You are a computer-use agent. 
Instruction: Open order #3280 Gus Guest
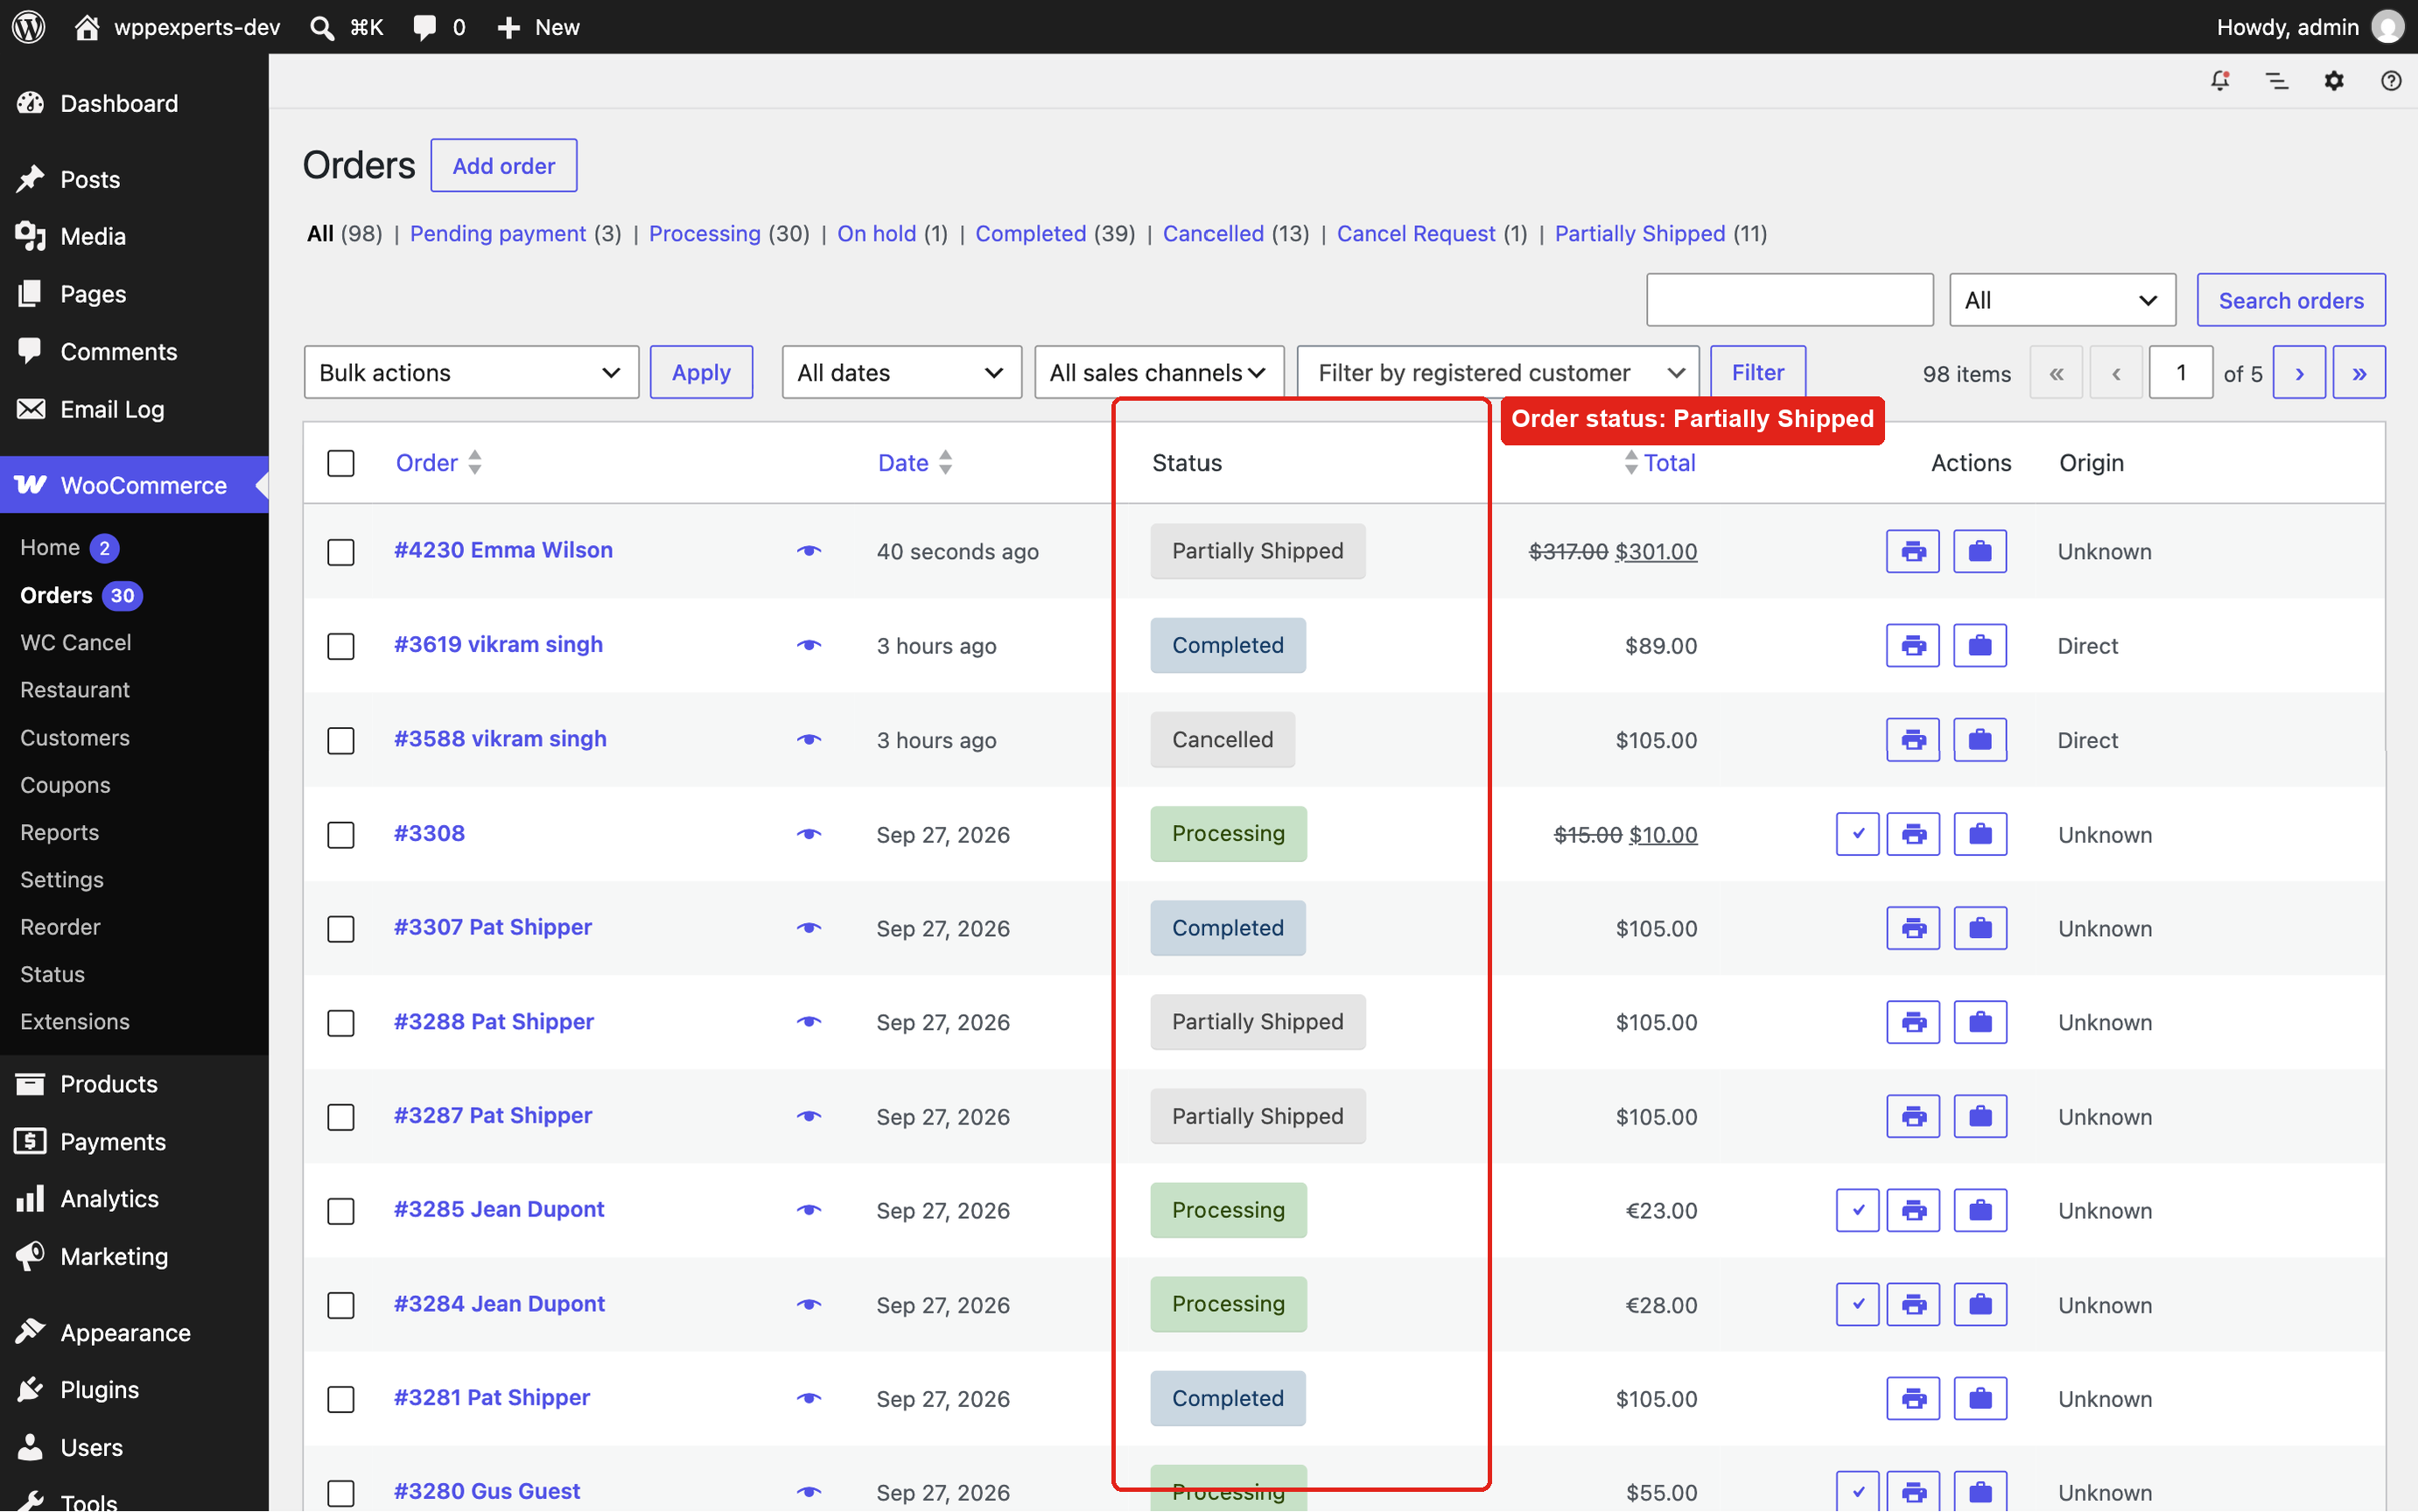(487, 1491)
